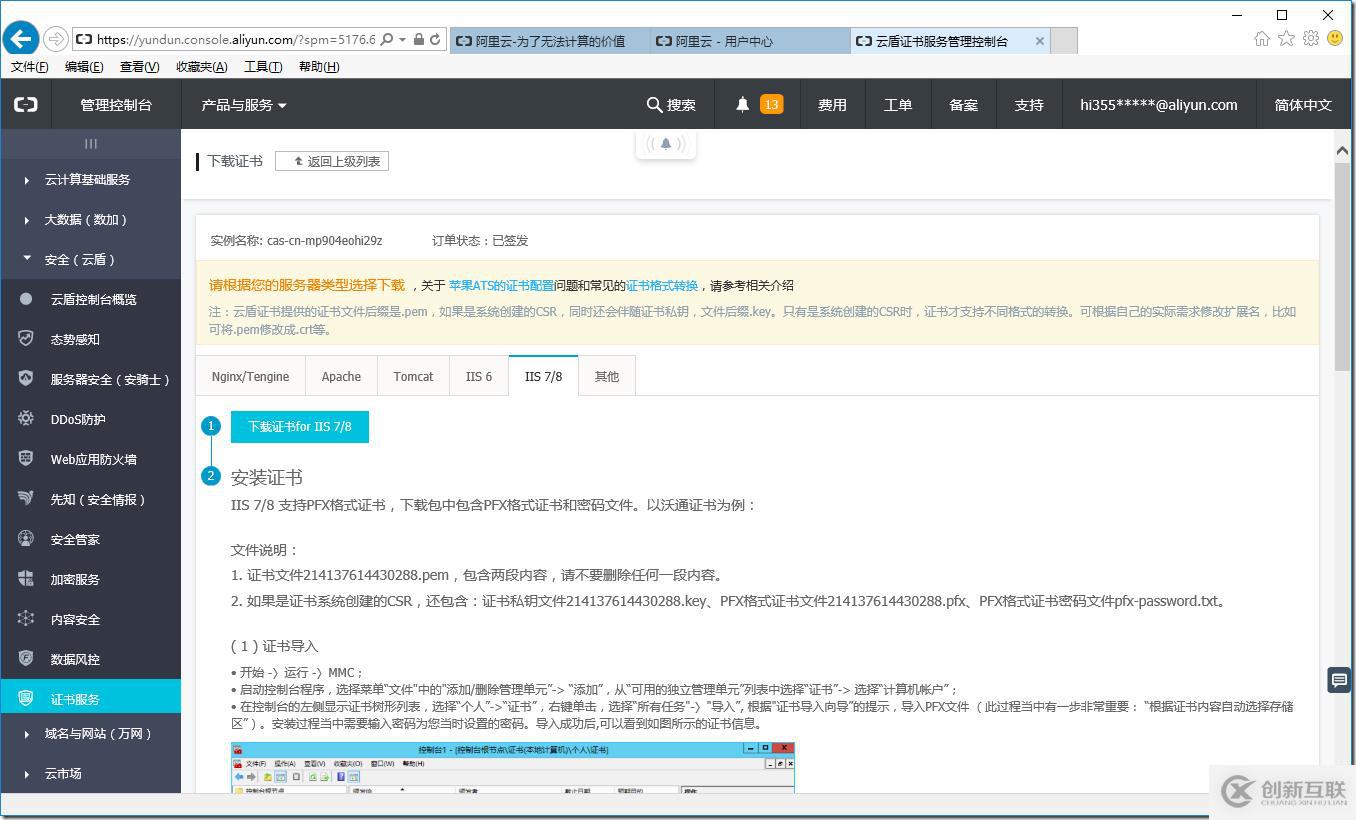Open notifications bell with 13 badge
Image resolution: width=1356 pixels, height=820 pixels.
click(759, 104)
